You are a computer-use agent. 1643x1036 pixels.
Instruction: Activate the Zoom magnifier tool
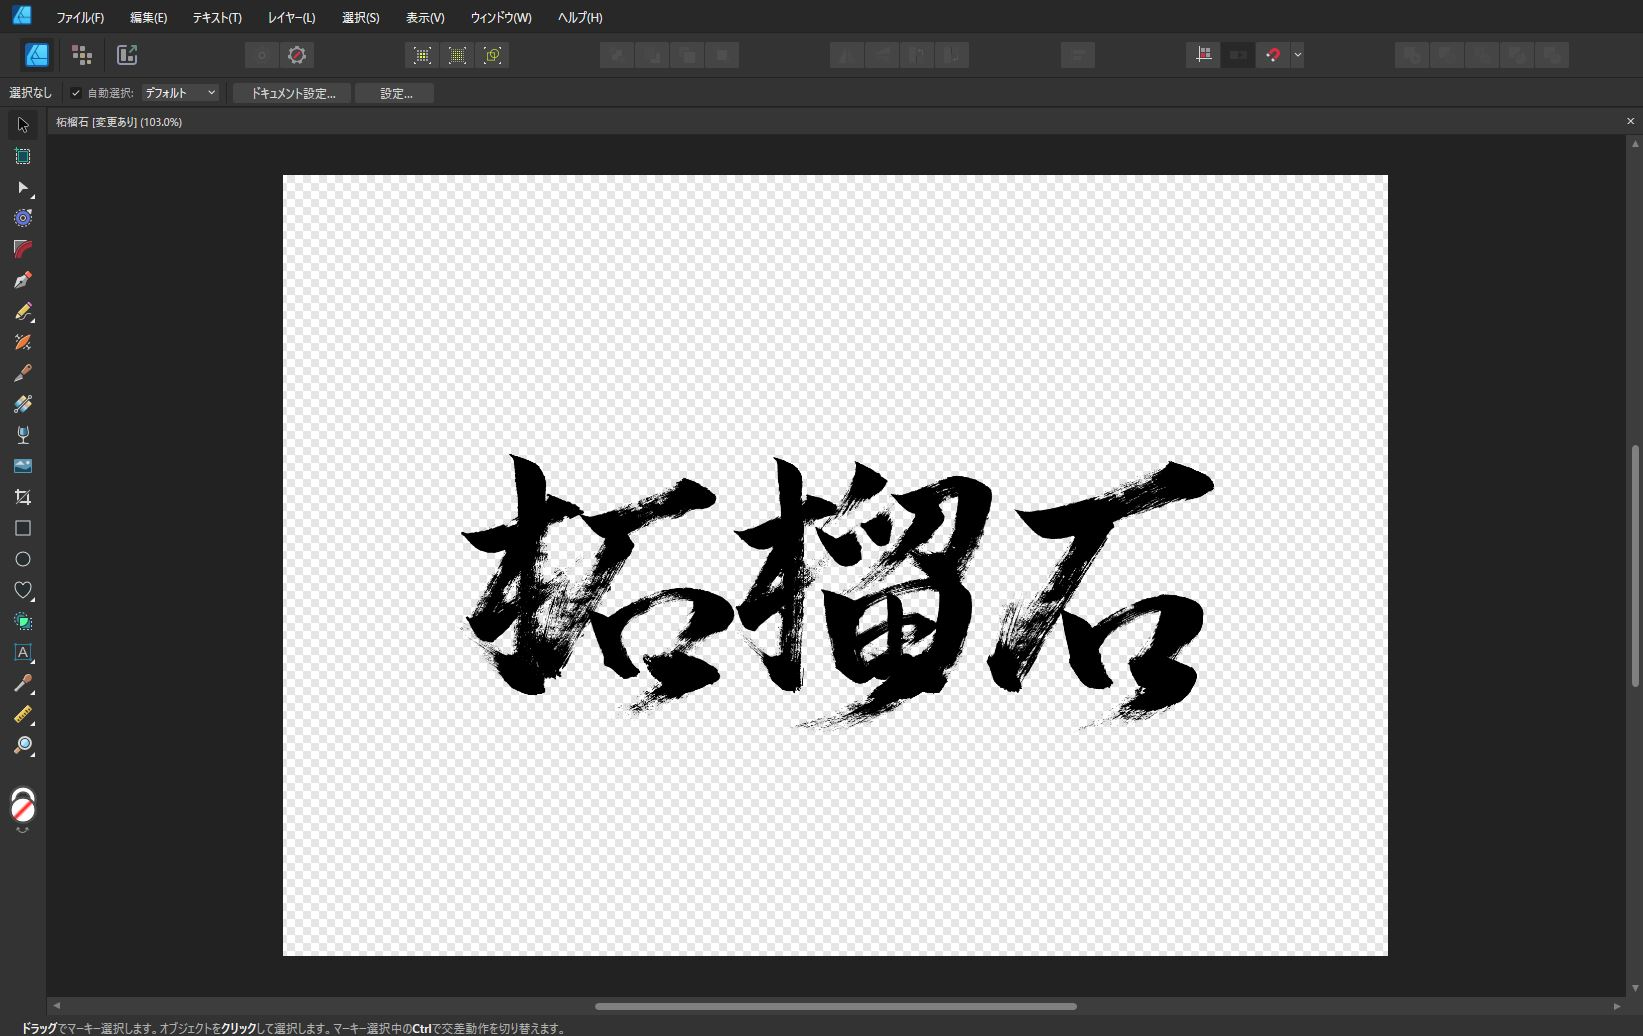coord(23,746)
